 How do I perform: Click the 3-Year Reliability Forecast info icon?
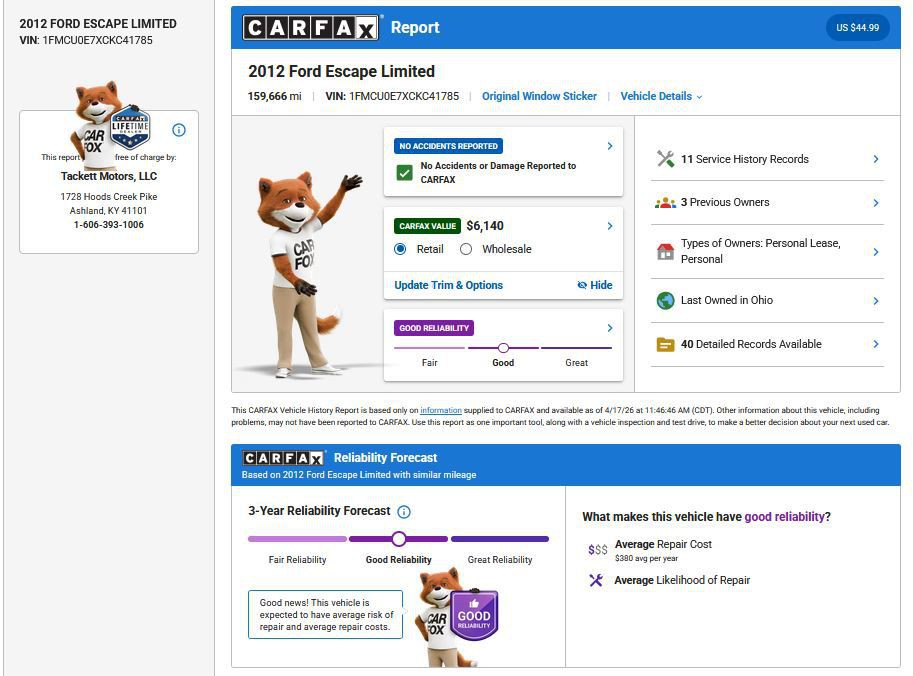[404, 512]
